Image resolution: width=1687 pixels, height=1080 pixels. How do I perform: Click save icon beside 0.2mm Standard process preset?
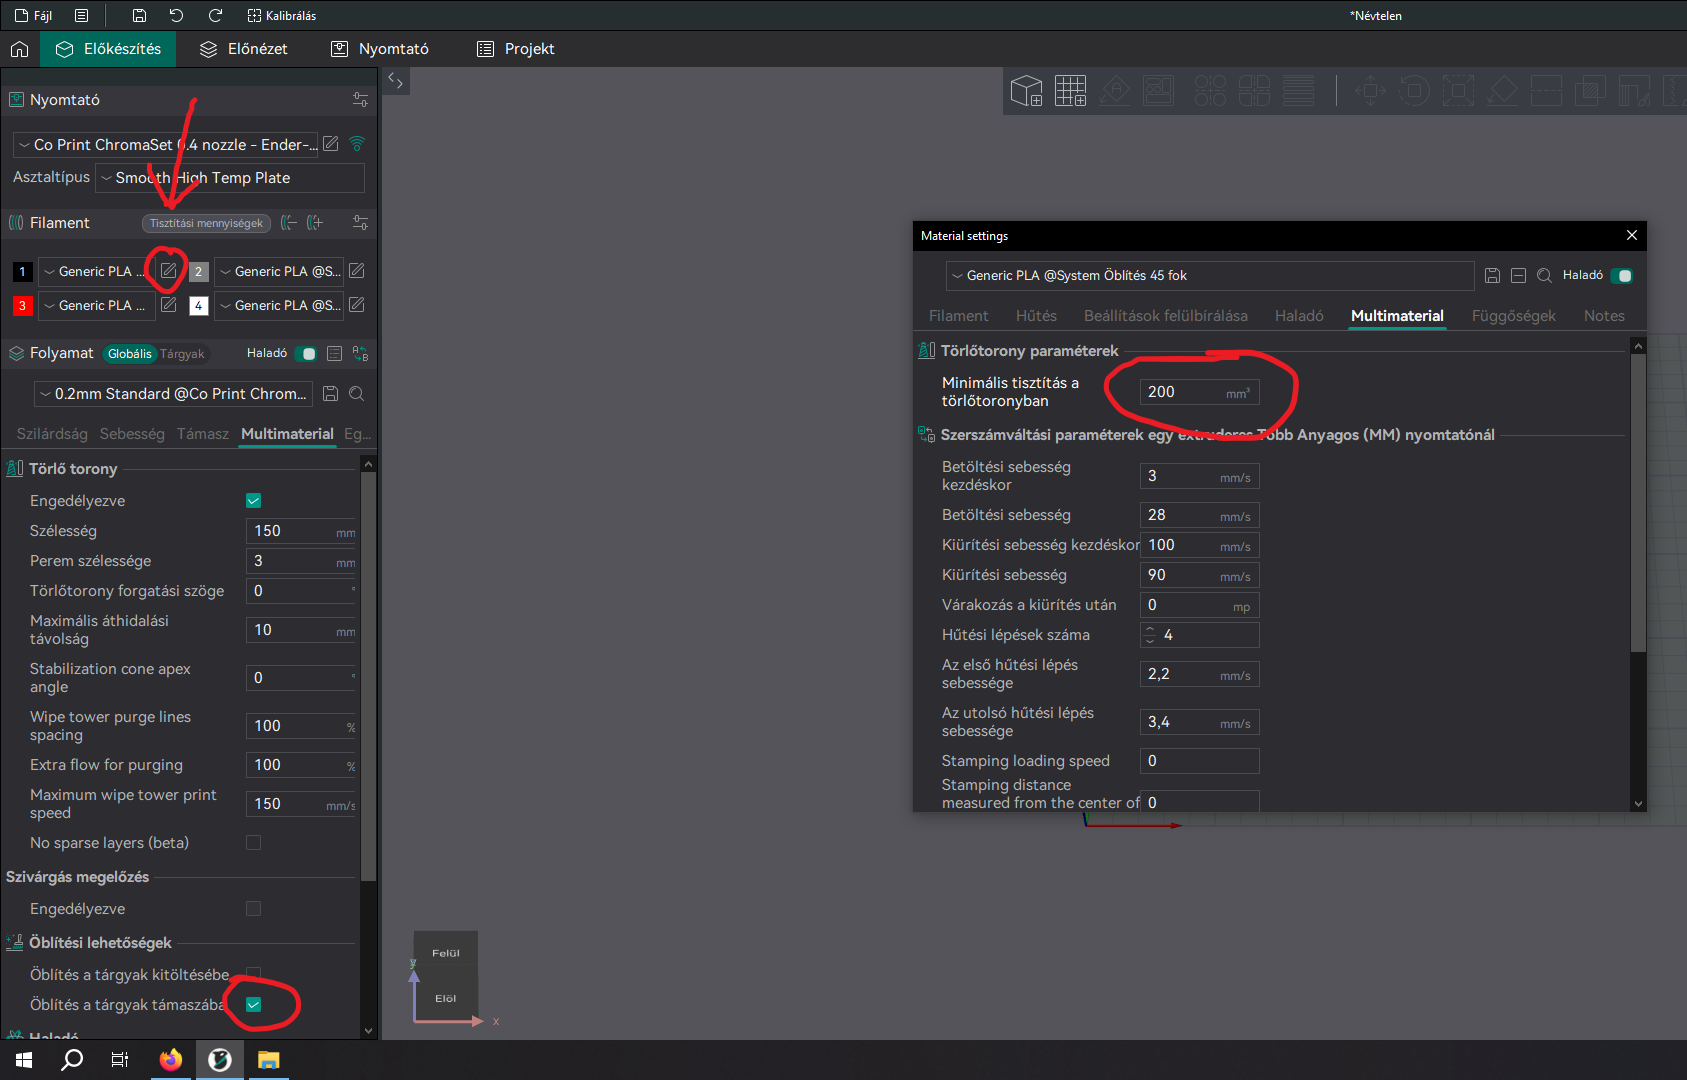click(331, 394)
